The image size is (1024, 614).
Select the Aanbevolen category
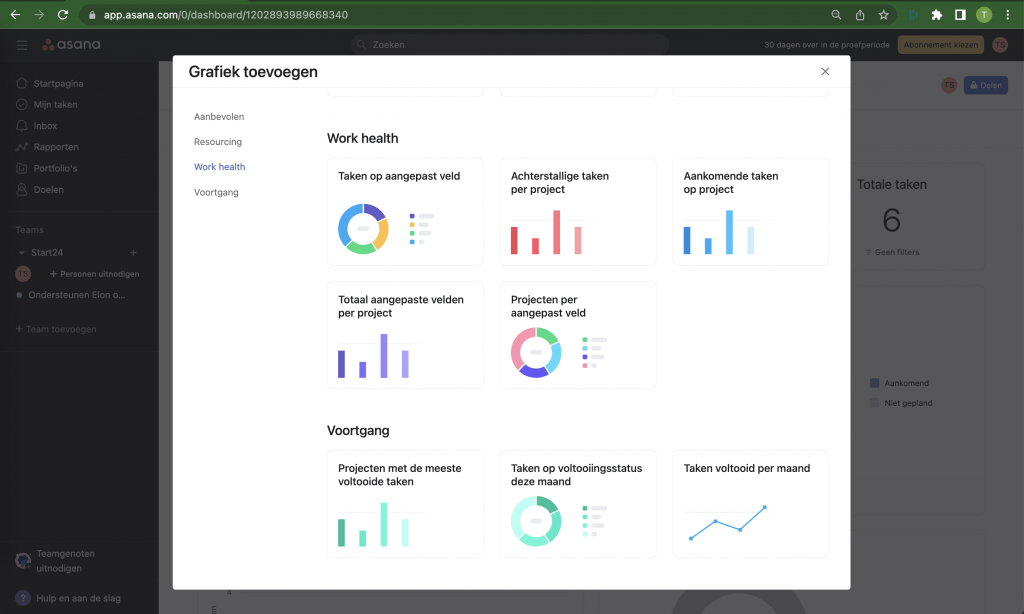coord(218,117)
